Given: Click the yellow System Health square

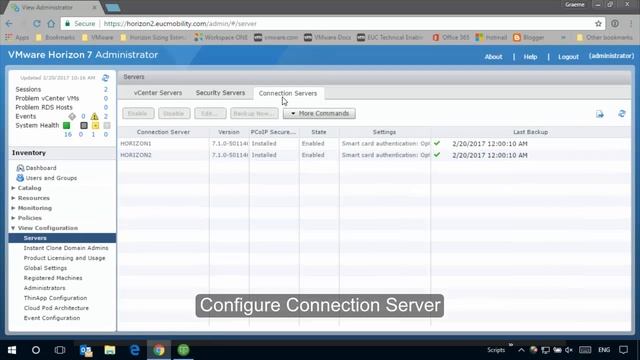Looking at the screenshot, I should pos(96,125).
